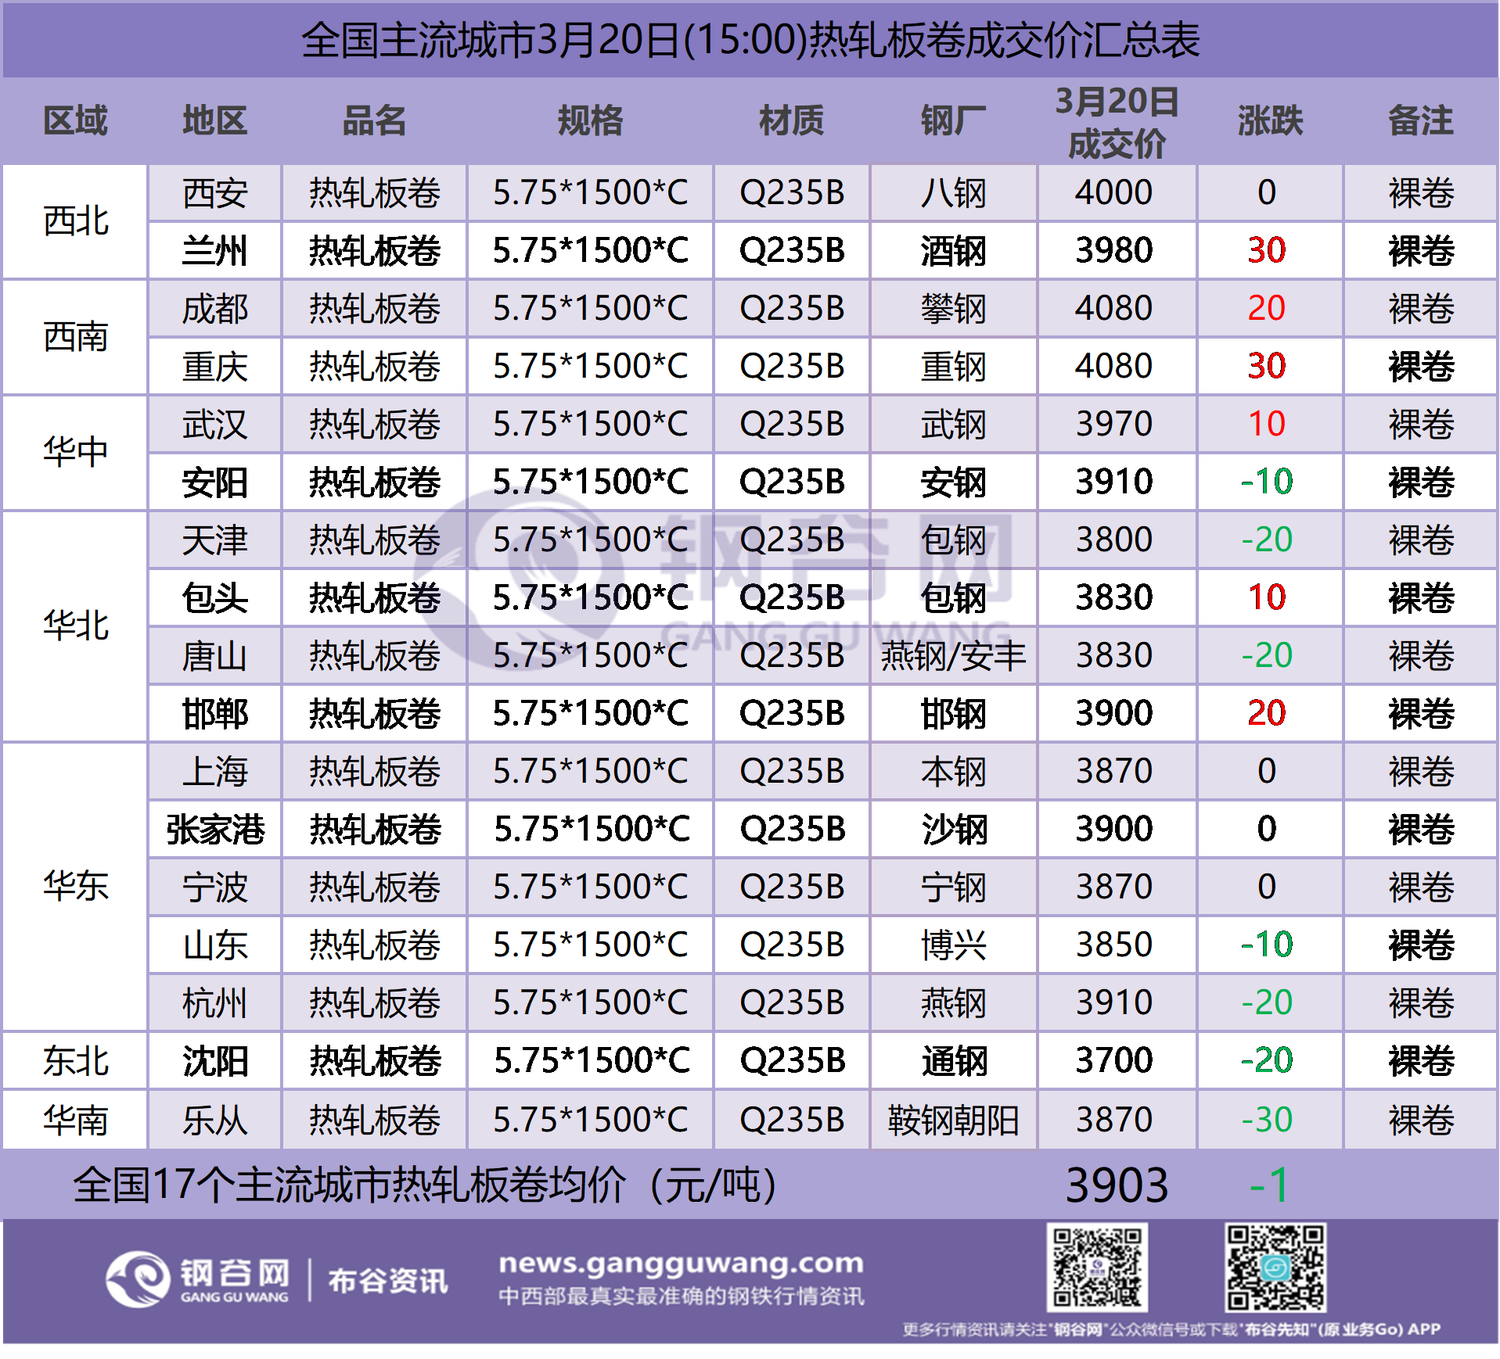The height and width of the screenshot is (1359, 1500).
Task: Click the 酒钢 steel mill cell
Action: (954, 251)
